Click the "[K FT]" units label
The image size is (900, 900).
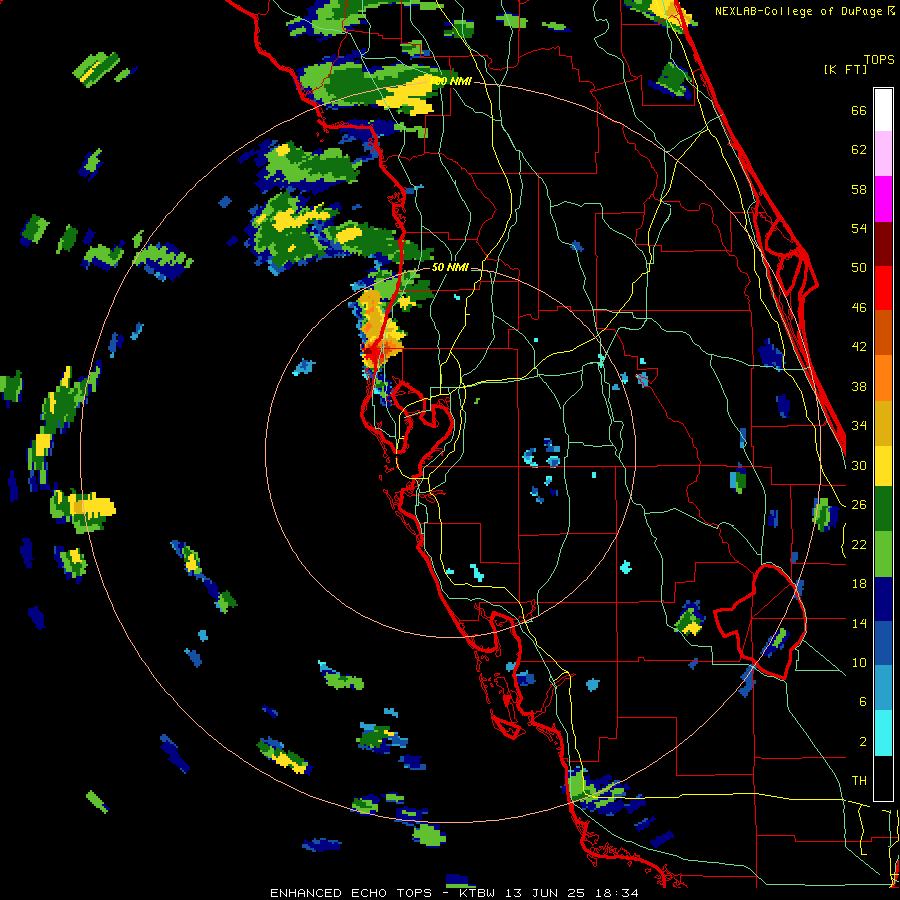click(x=845, y=69)
